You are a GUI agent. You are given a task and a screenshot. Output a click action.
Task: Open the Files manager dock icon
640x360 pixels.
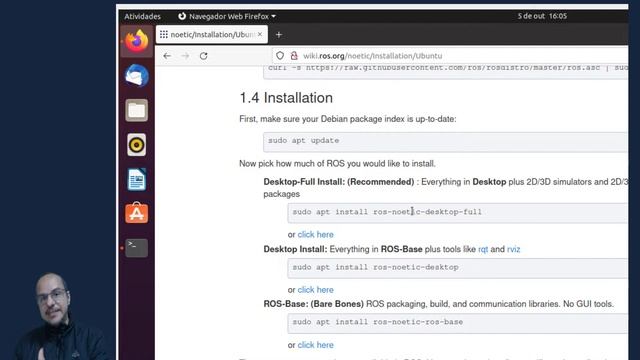pyautogui.click(x=137, y=110)
